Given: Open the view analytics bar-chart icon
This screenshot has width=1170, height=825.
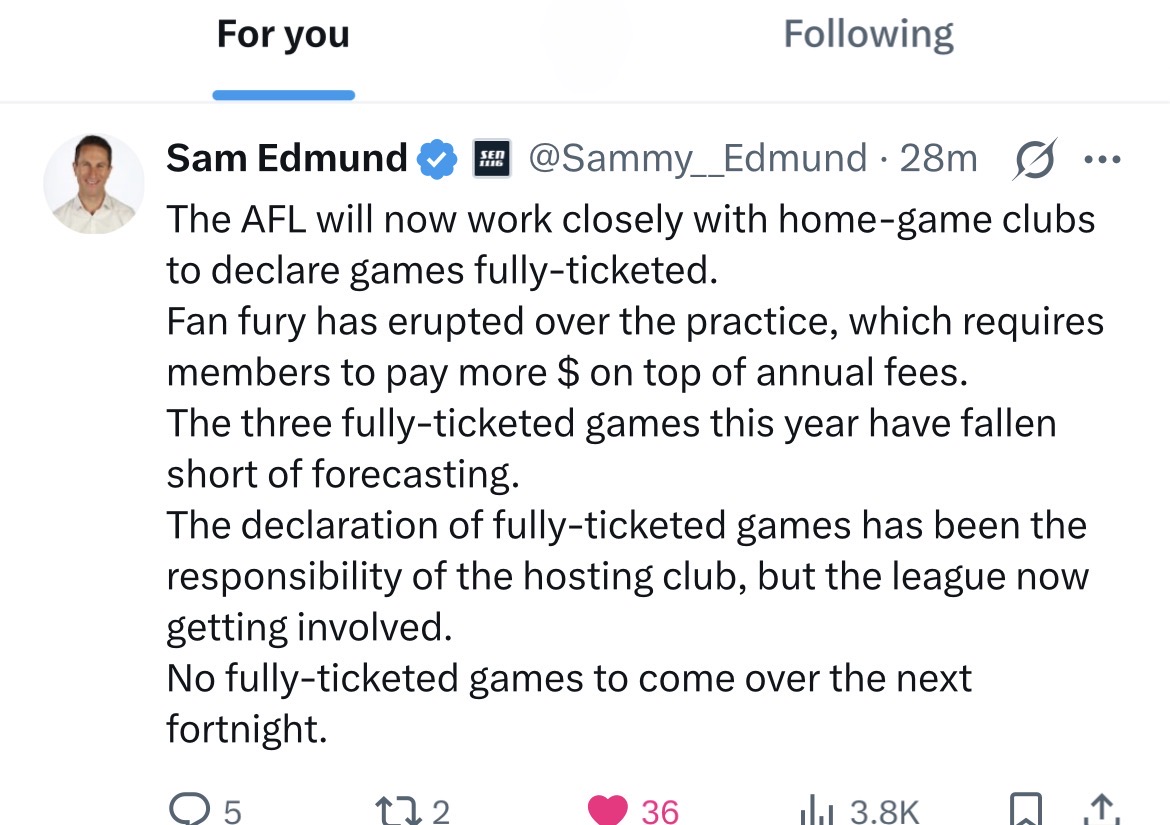Looking at the screenshot, I should (x=818, y=810).
